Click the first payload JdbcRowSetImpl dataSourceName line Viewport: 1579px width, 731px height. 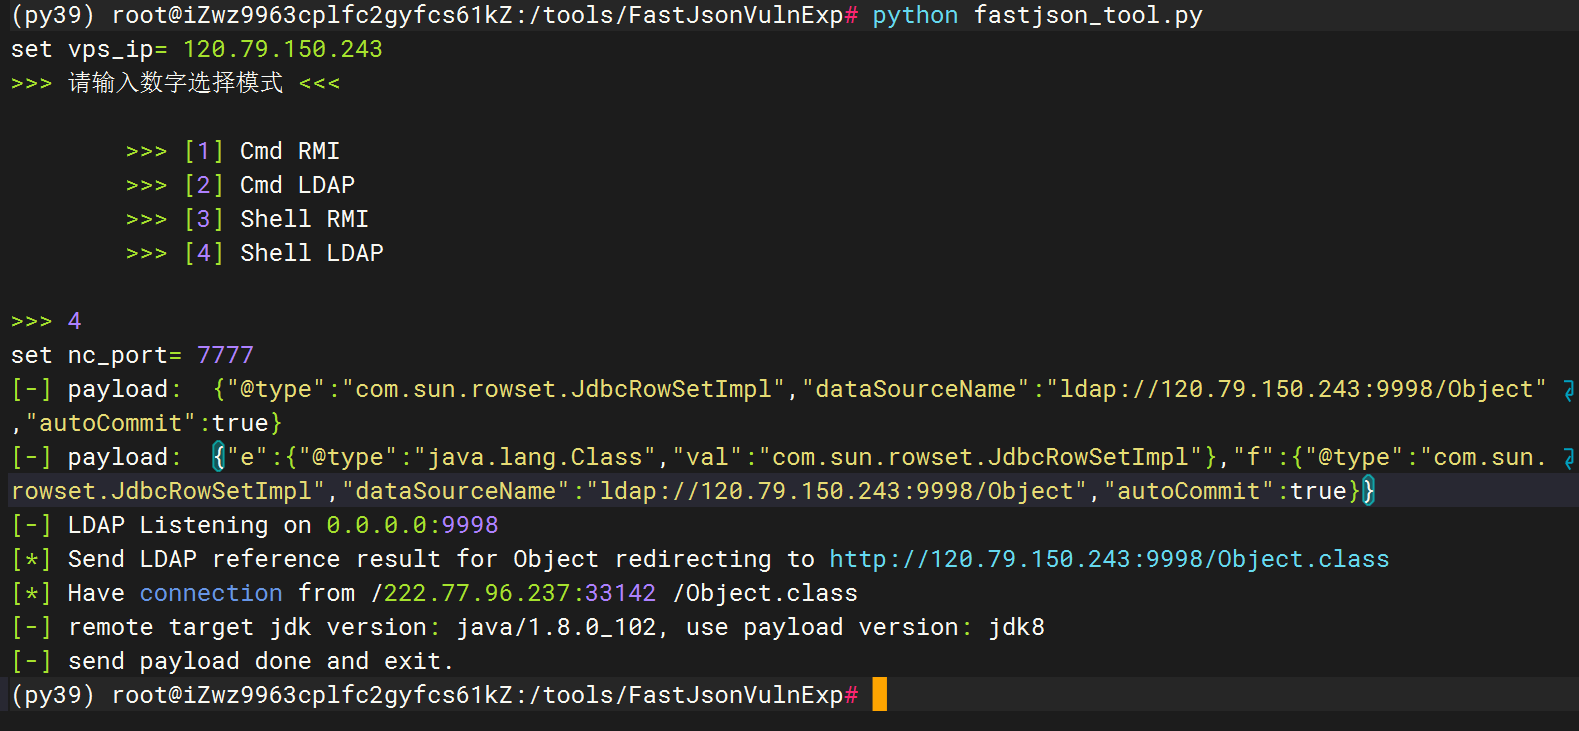779,389
